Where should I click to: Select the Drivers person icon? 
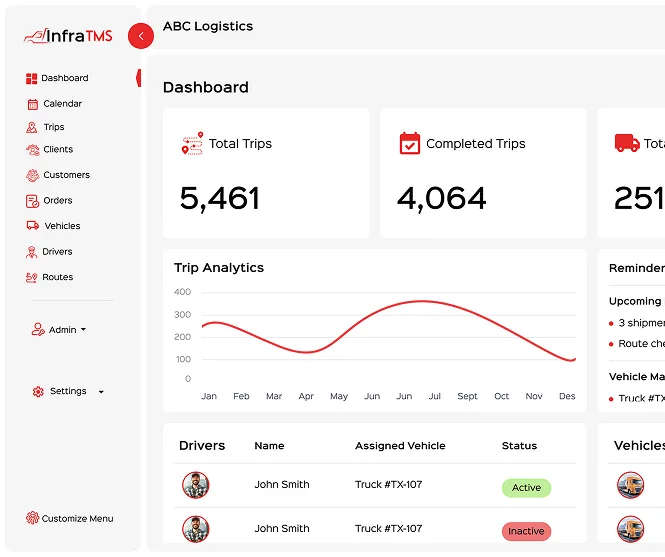coord(31,252)
